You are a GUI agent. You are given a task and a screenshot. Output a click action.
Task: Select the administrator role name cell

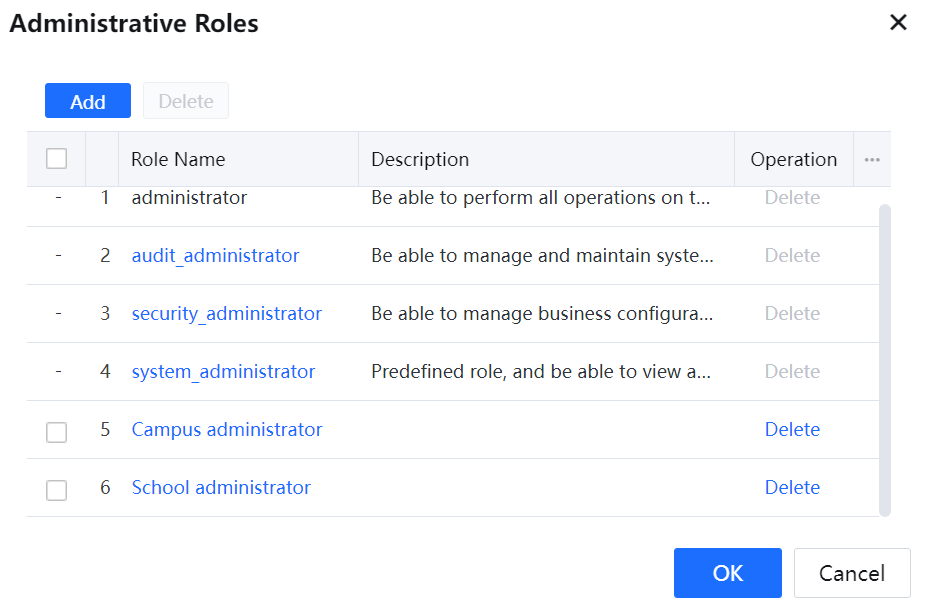tap(189, 198)
